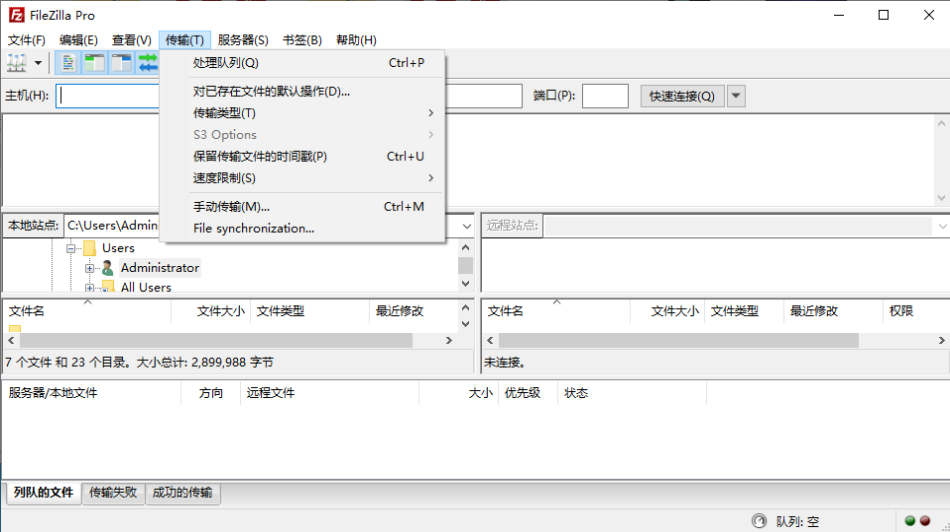Image resolution: width=950 pixels, height=532 pixels.
Task: Open 手动传输(M)... dialog
Action: click(303, 207)
